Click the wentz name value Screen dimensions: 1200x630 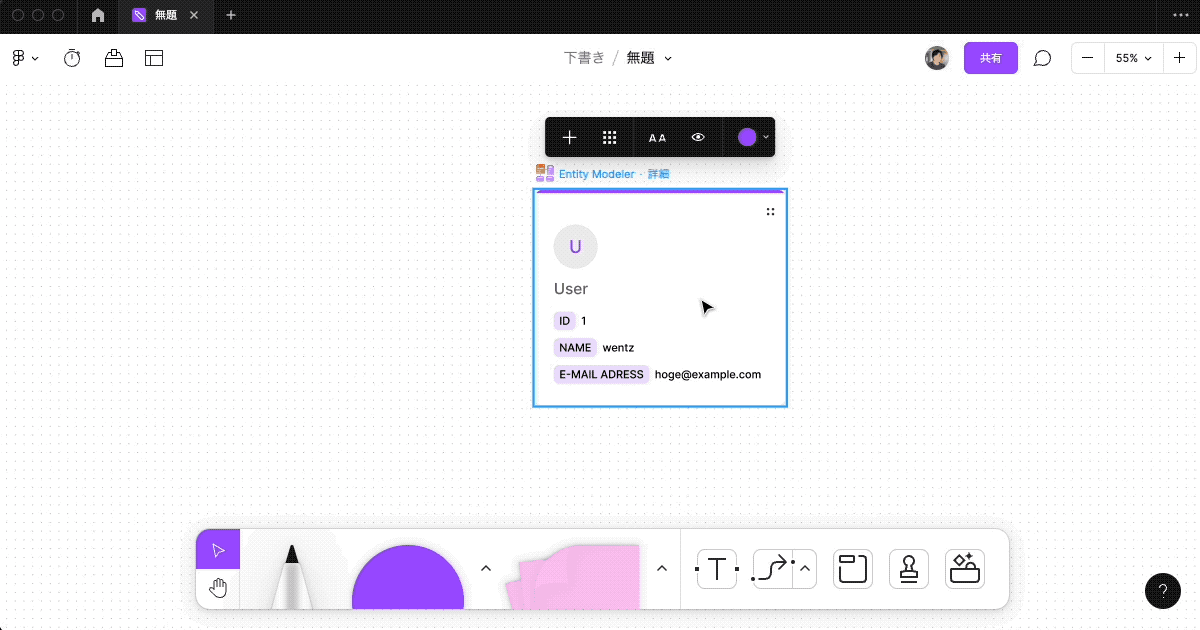tap(618, 348)
